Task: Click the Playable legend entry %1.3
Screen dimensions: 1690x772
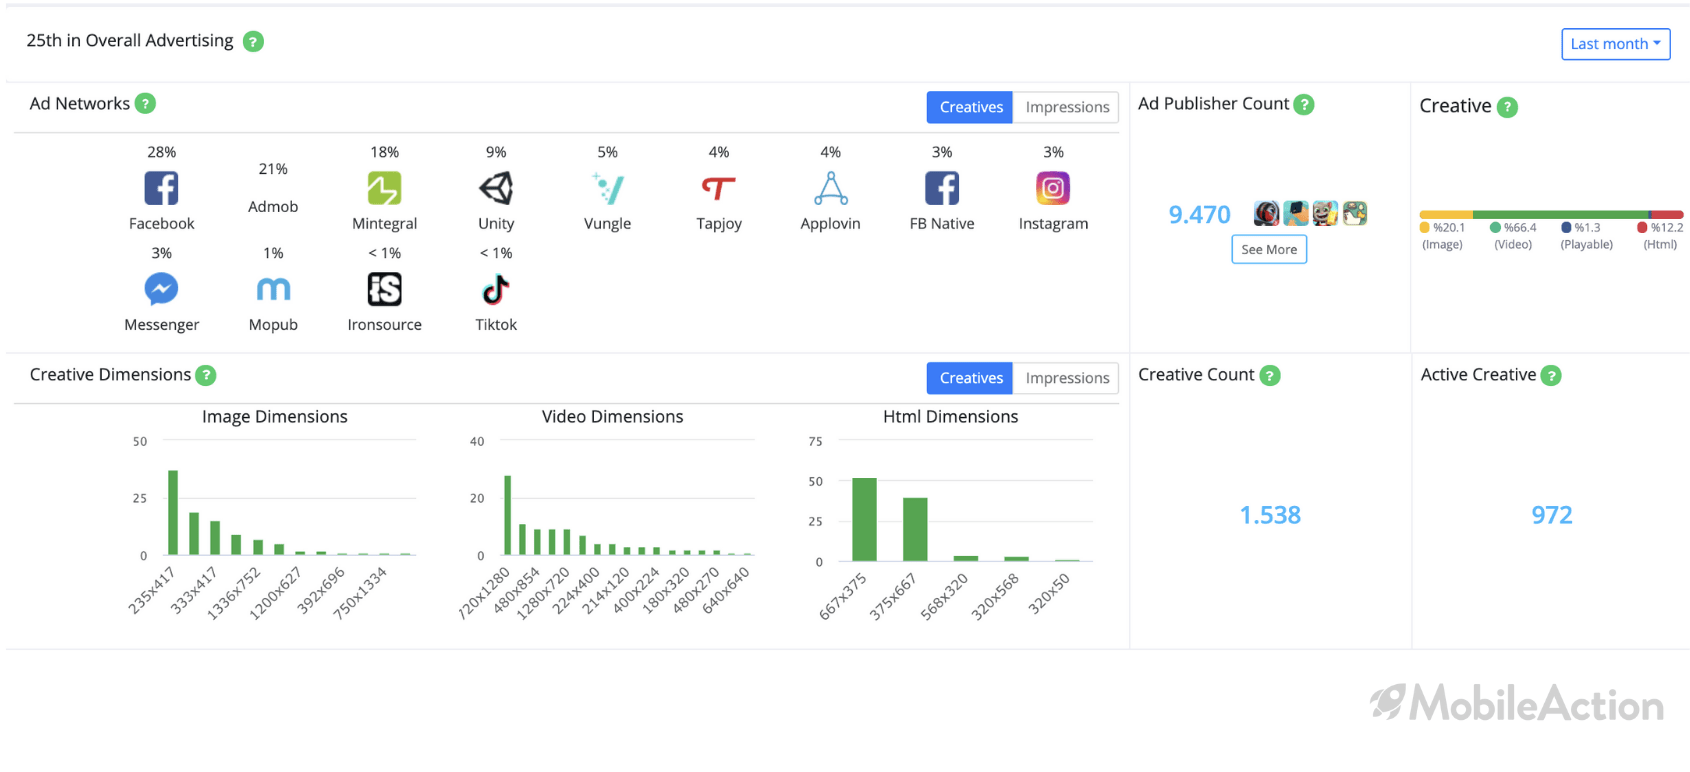Action: pos(1586,235)
